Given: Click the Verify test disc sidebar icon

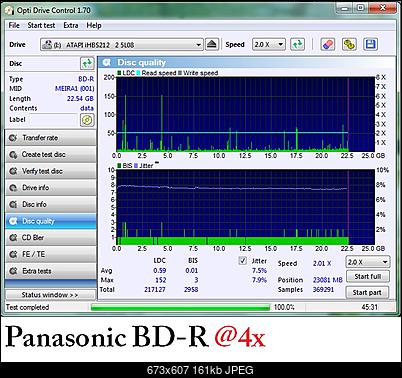Looking at the screenshot, I should (13, 171).
